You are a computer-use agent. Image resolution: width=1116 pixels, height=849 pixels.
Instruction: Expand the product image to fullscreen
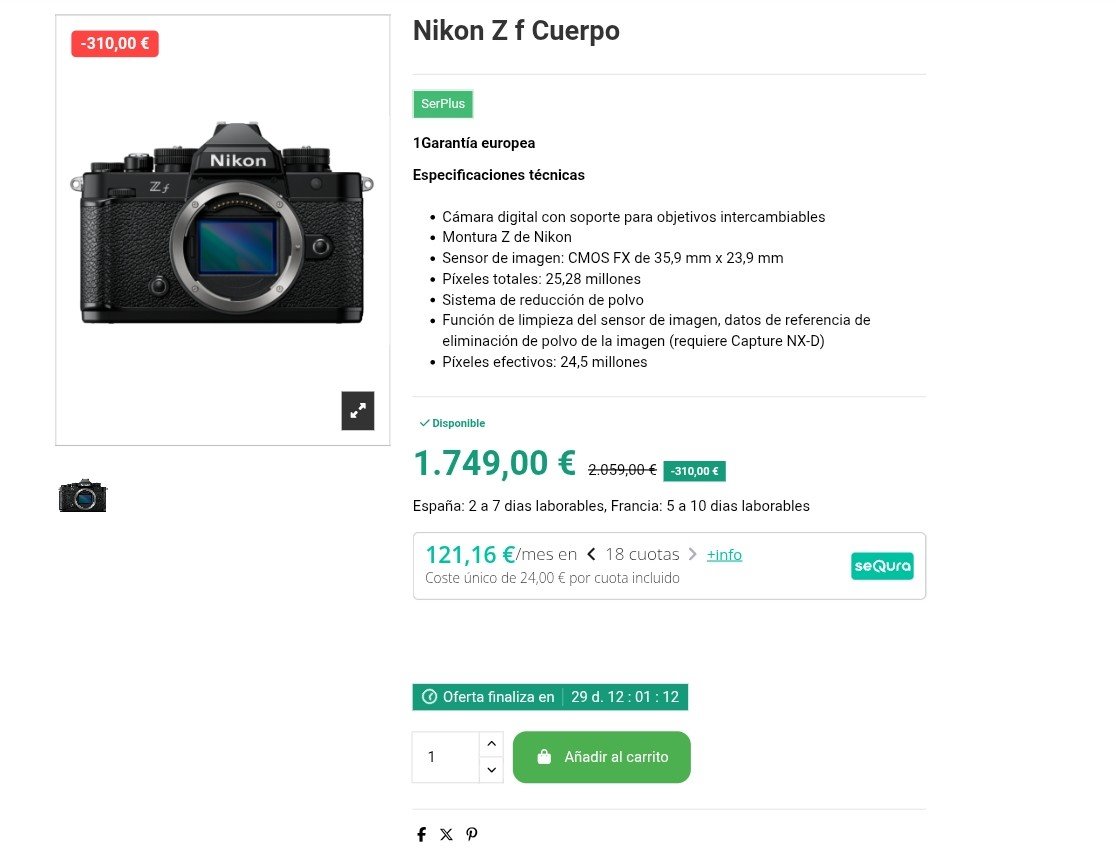pos(357,411)
